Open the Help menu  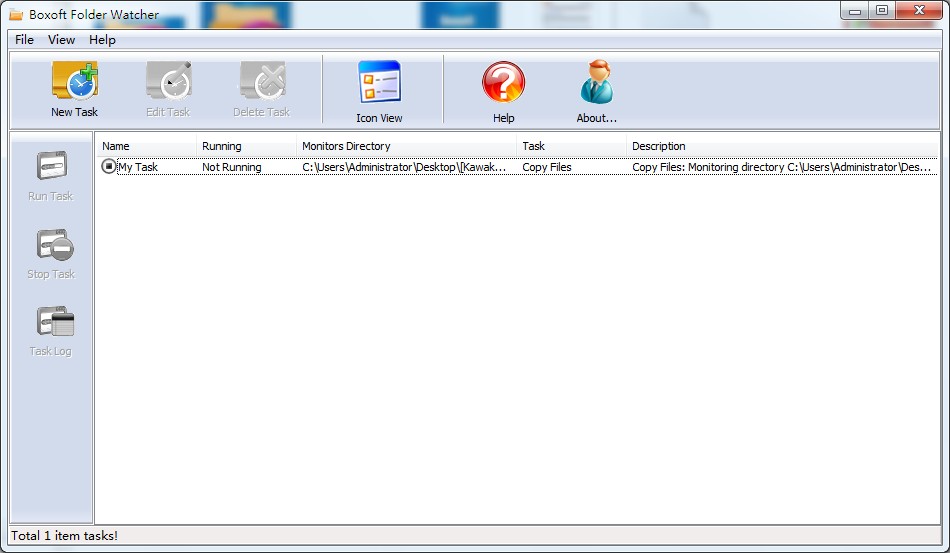click(x=102, y=40)
